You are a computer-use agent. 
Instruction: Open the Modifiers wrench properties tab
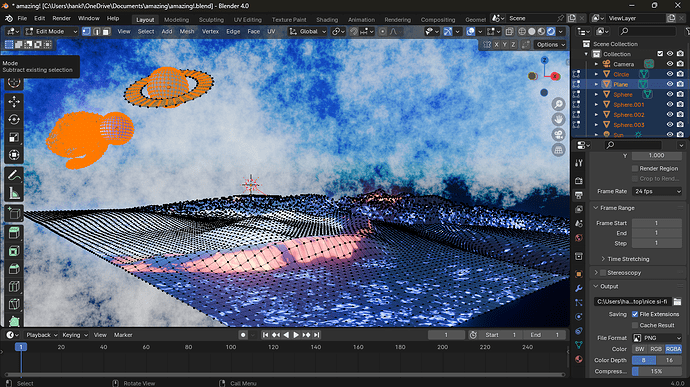coord(579,288)
